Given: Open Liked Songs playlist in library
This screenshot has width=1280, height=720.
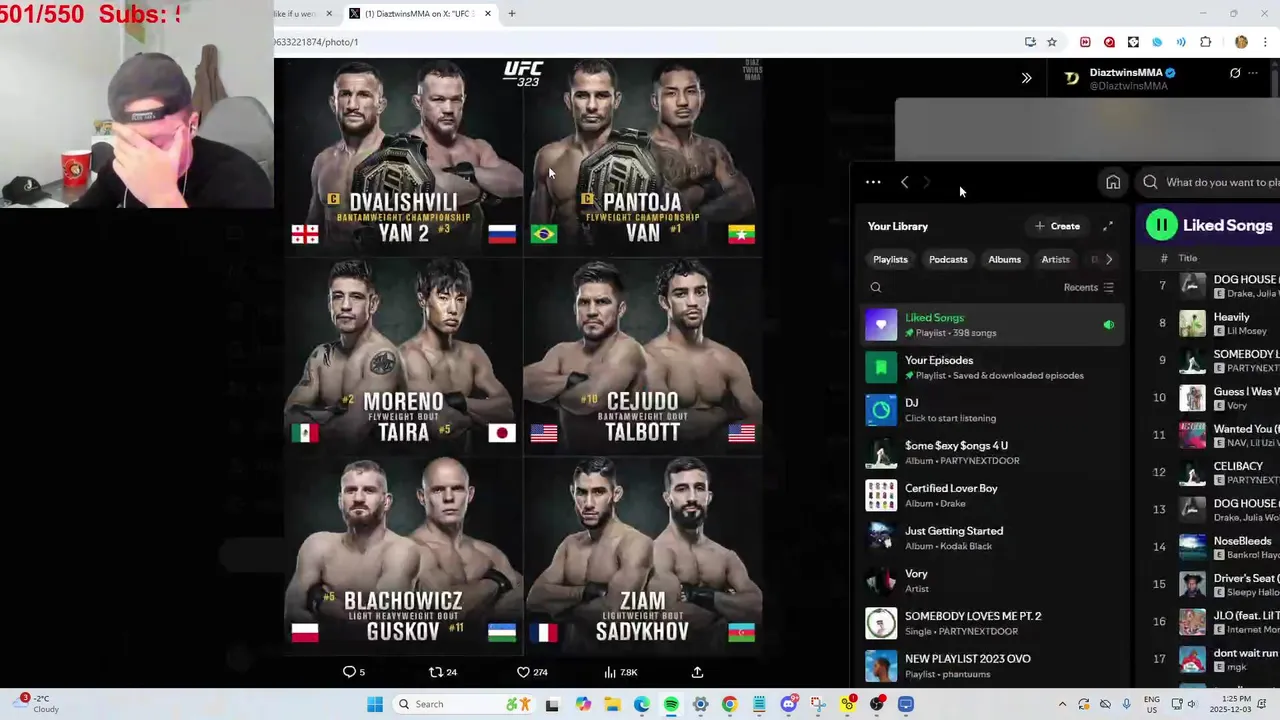Looking at the screenshot, I should [x=990, y=325].
